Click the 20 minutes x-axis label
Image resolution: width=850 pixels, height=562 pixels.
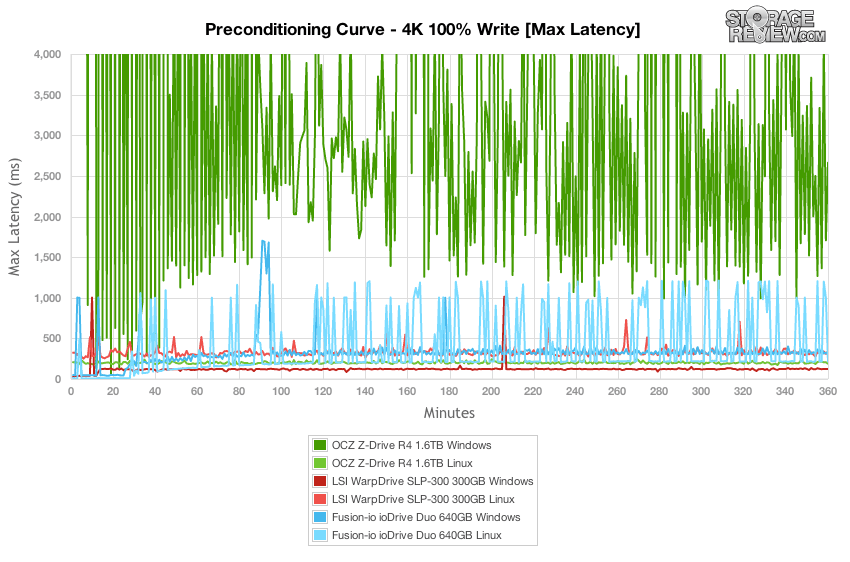(x=113, y=391)
